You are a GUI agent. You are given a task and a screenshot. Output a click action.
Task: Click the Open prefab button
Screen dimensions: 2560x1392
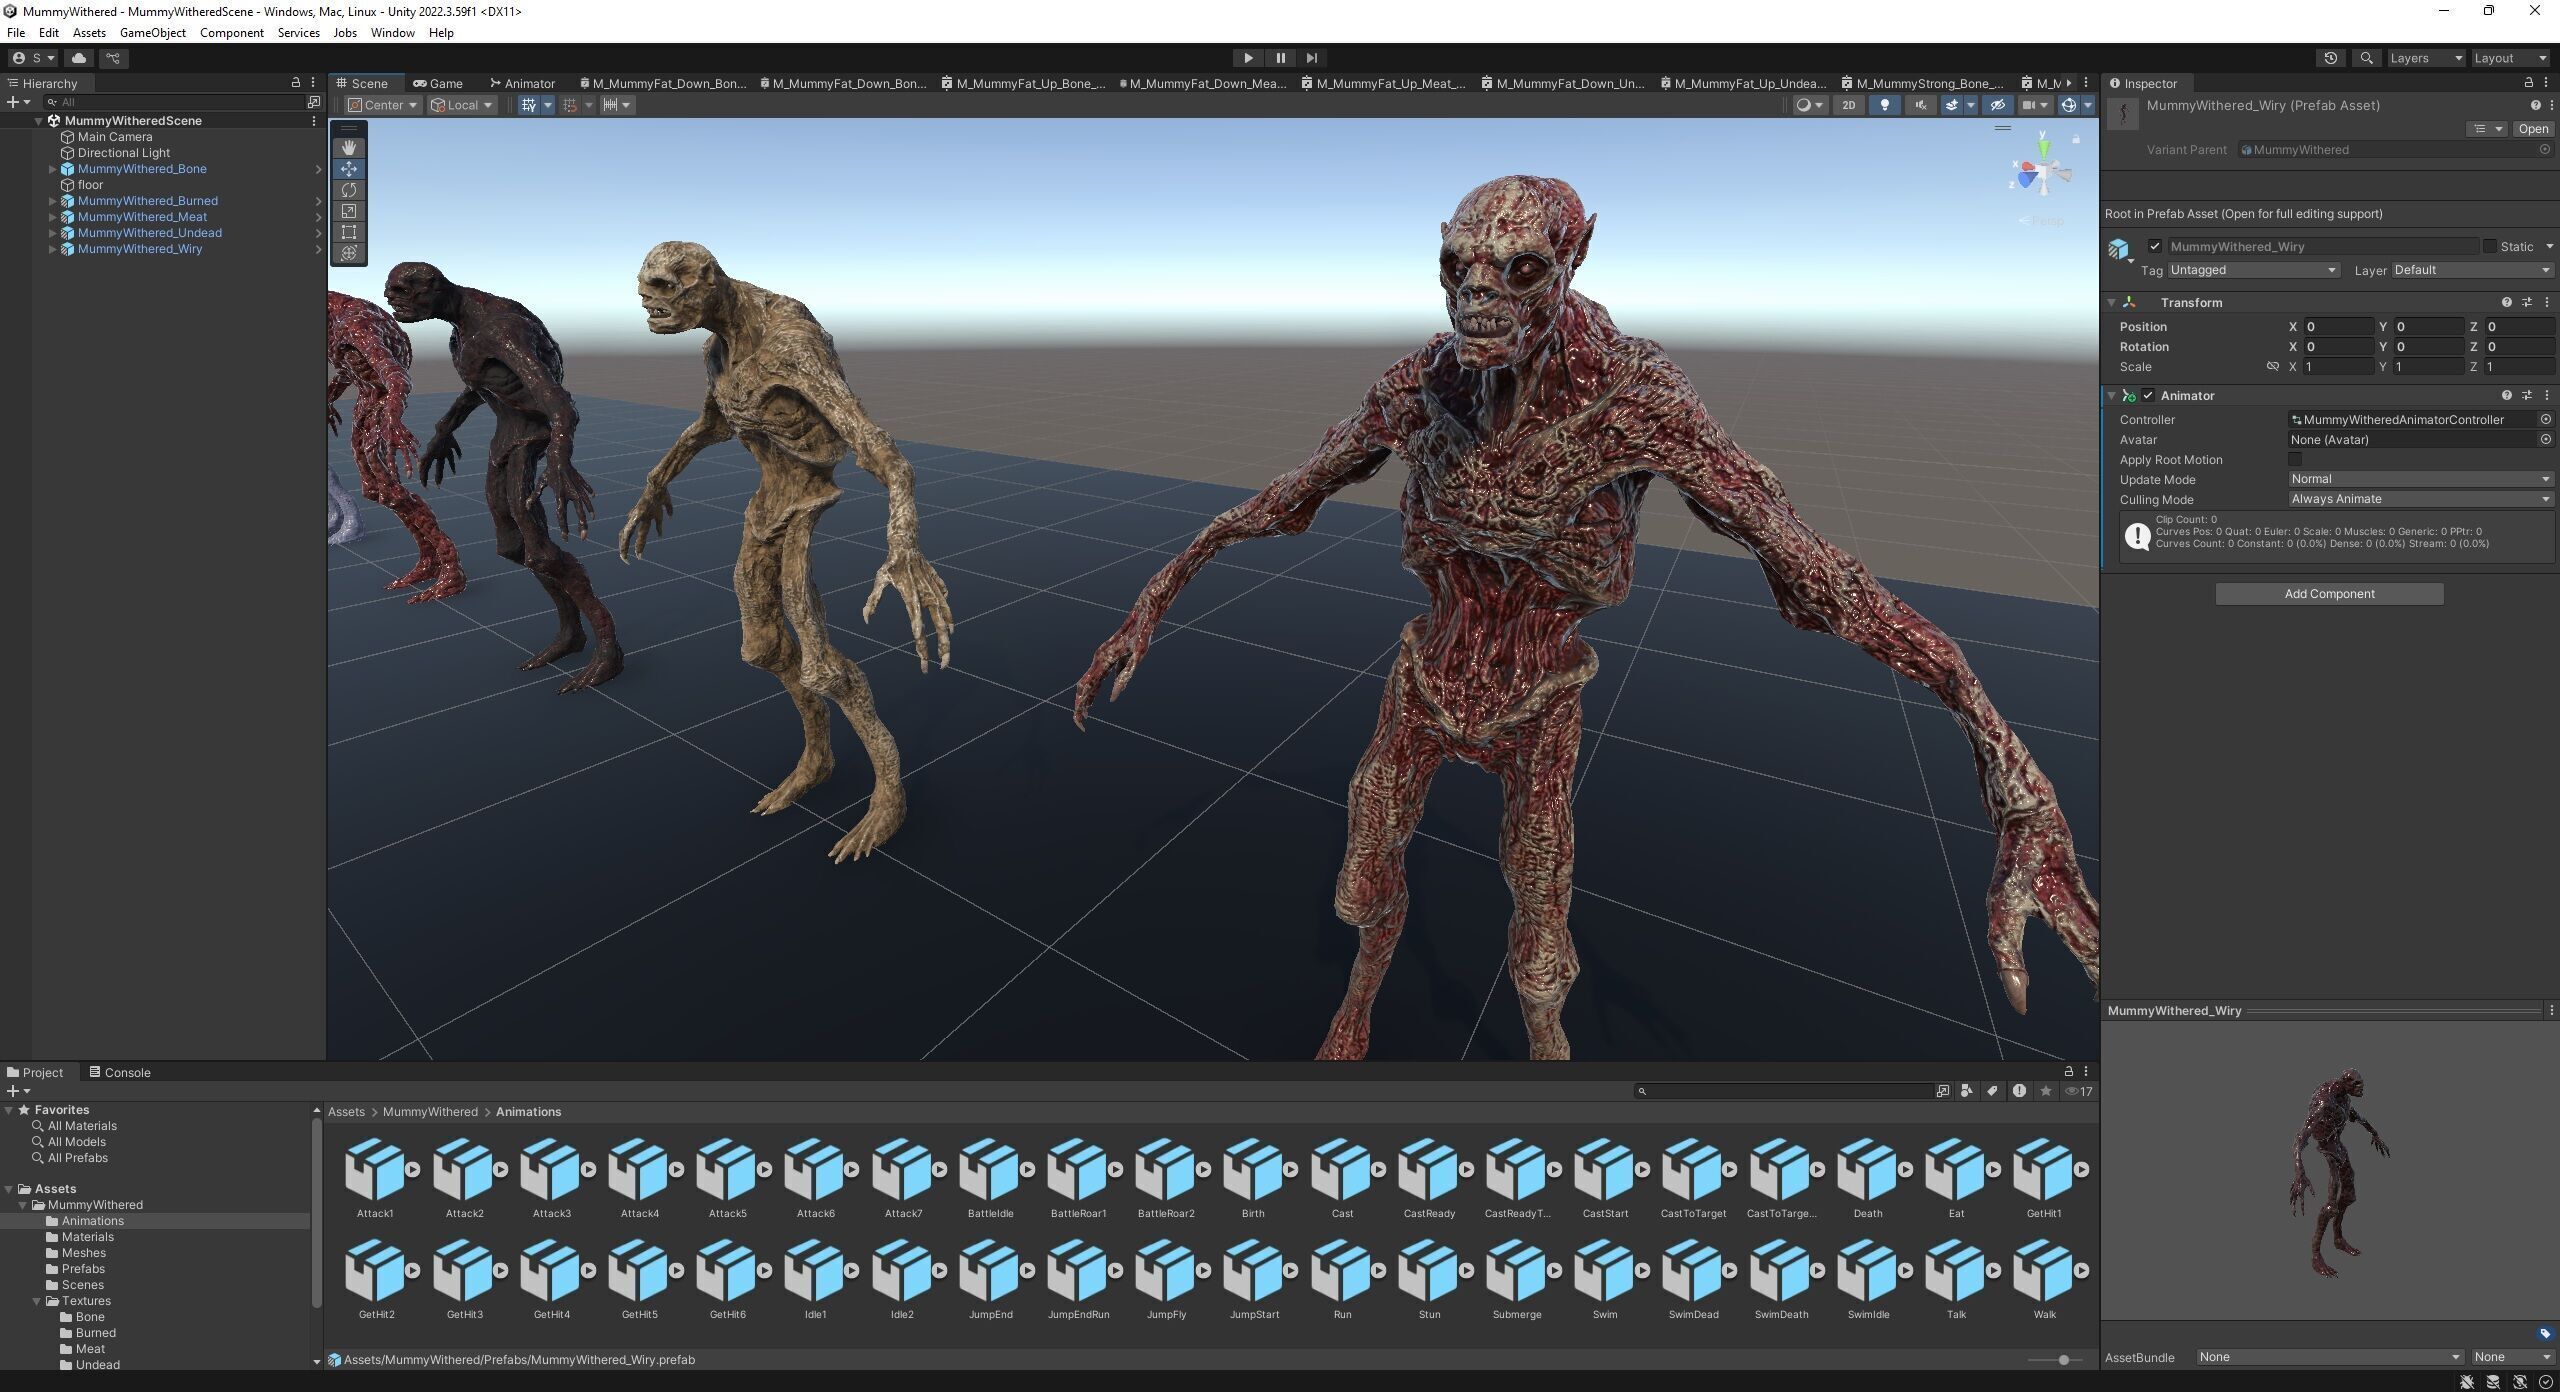point(2533,129)
